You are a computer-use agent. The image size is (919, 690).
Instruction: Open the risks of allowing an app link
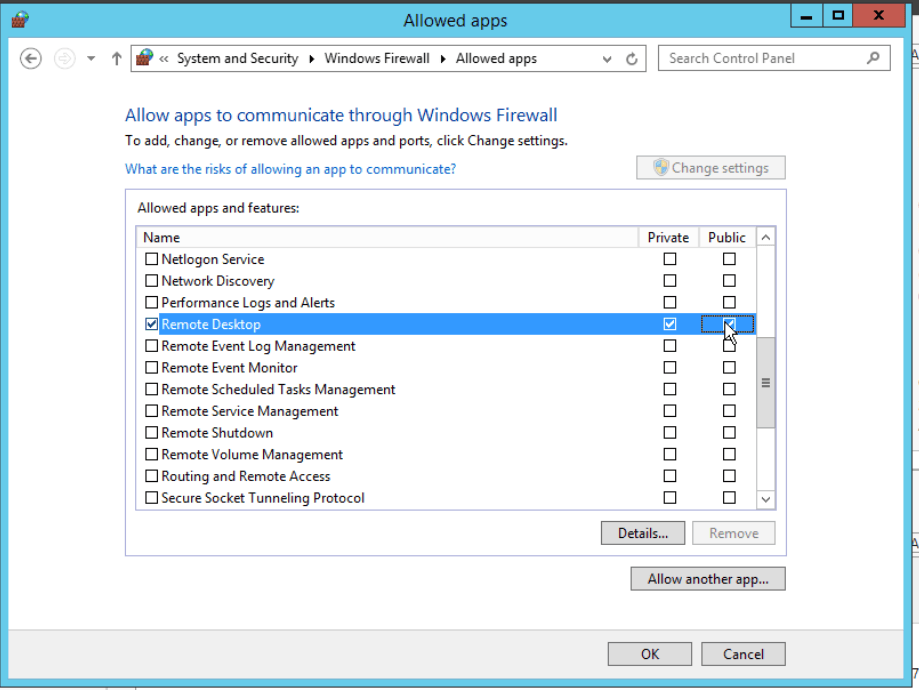290,169
